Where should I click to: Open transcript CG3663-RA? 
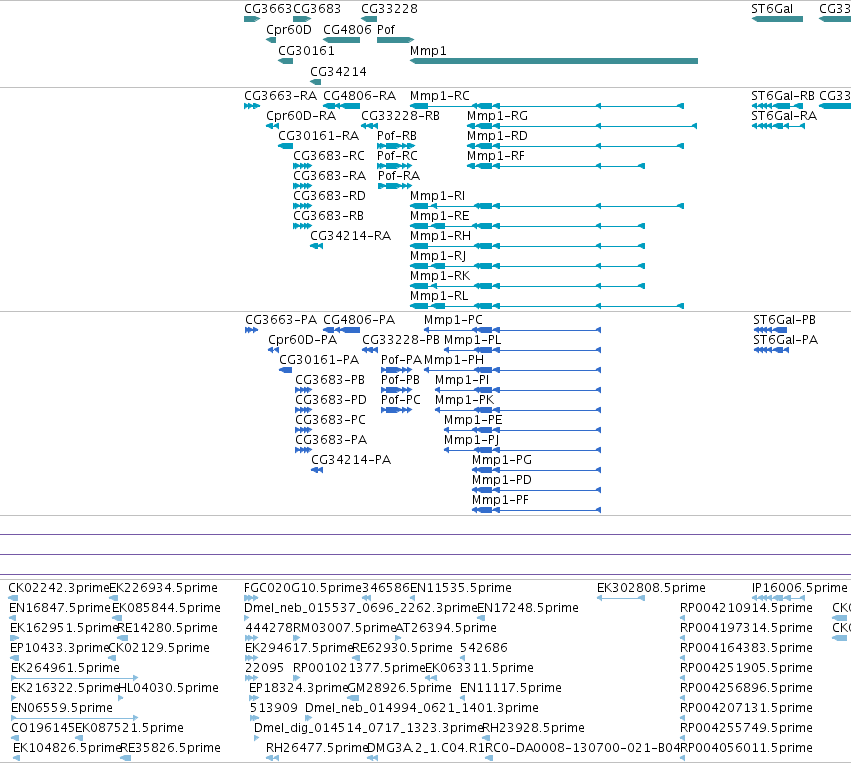tap(281, 96)
